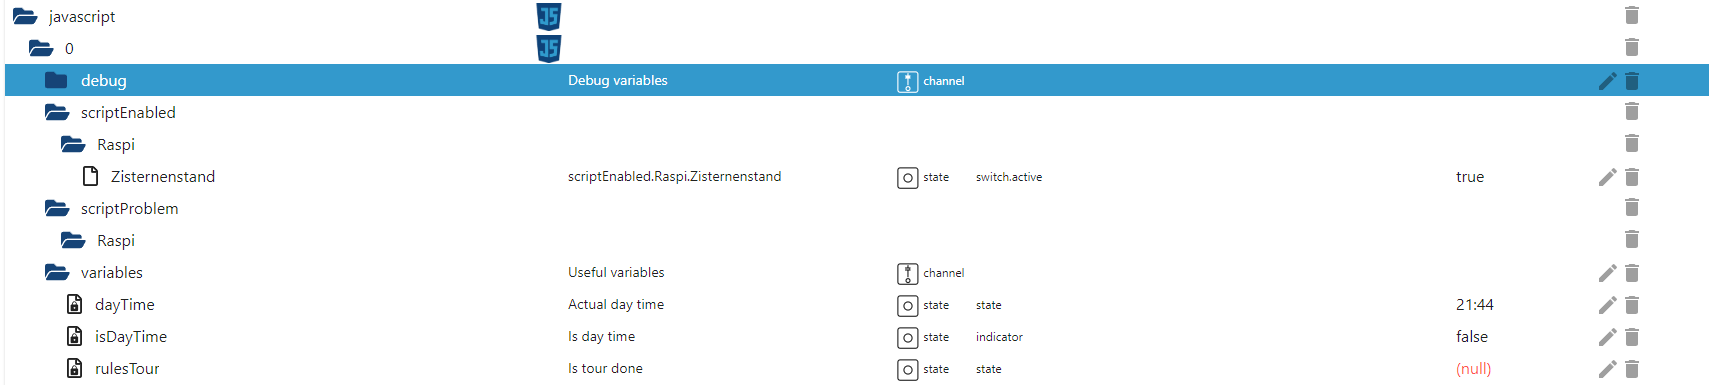The width and height of the screenshot is (1709, 385).
Task: Collapse the variables folder
Action: coord(57,272)
